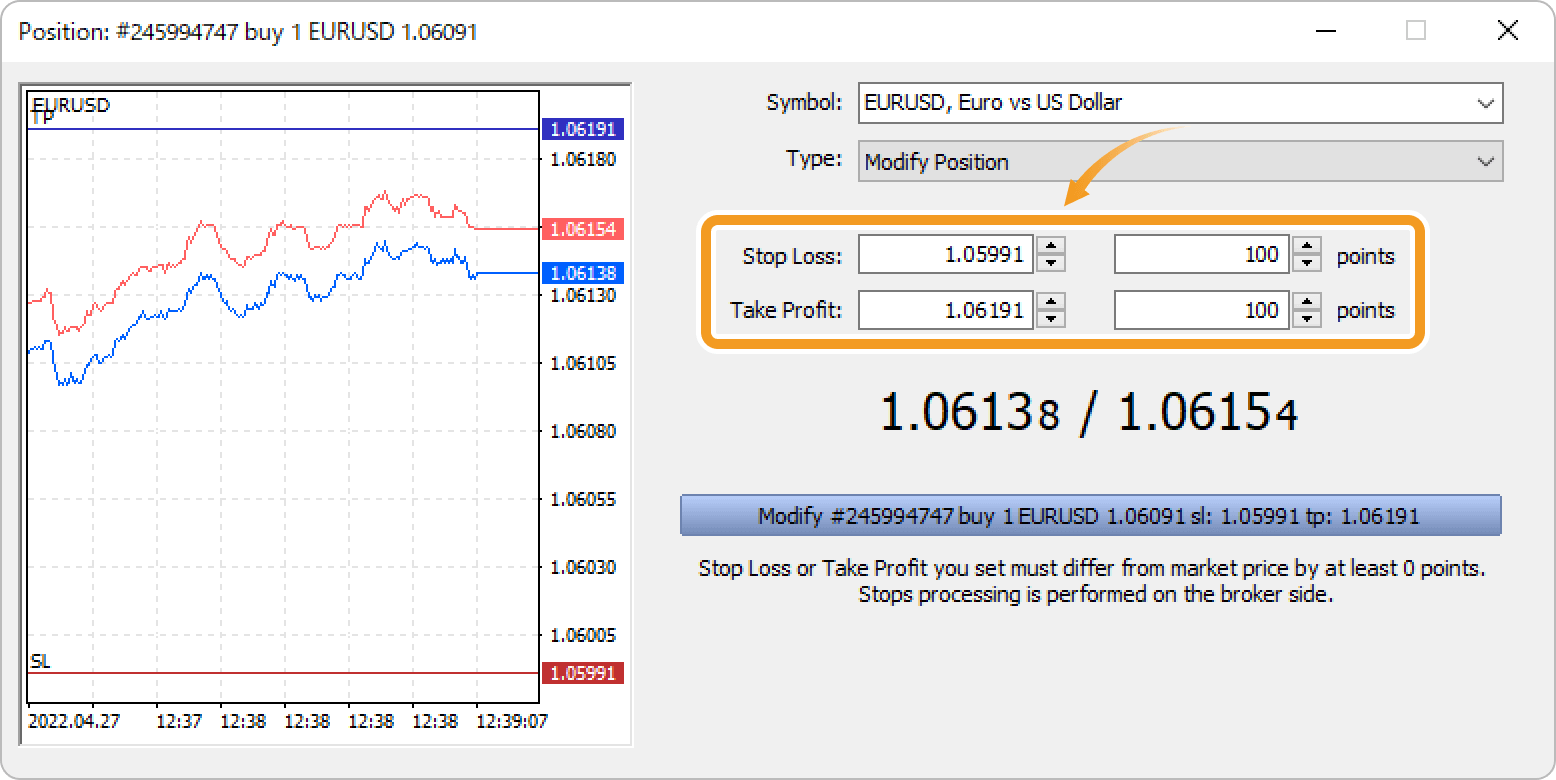This screenshot has width=1556, height=780.
Task: Decrease the Stop Loss points value by one
Action: click(1307, 261)
